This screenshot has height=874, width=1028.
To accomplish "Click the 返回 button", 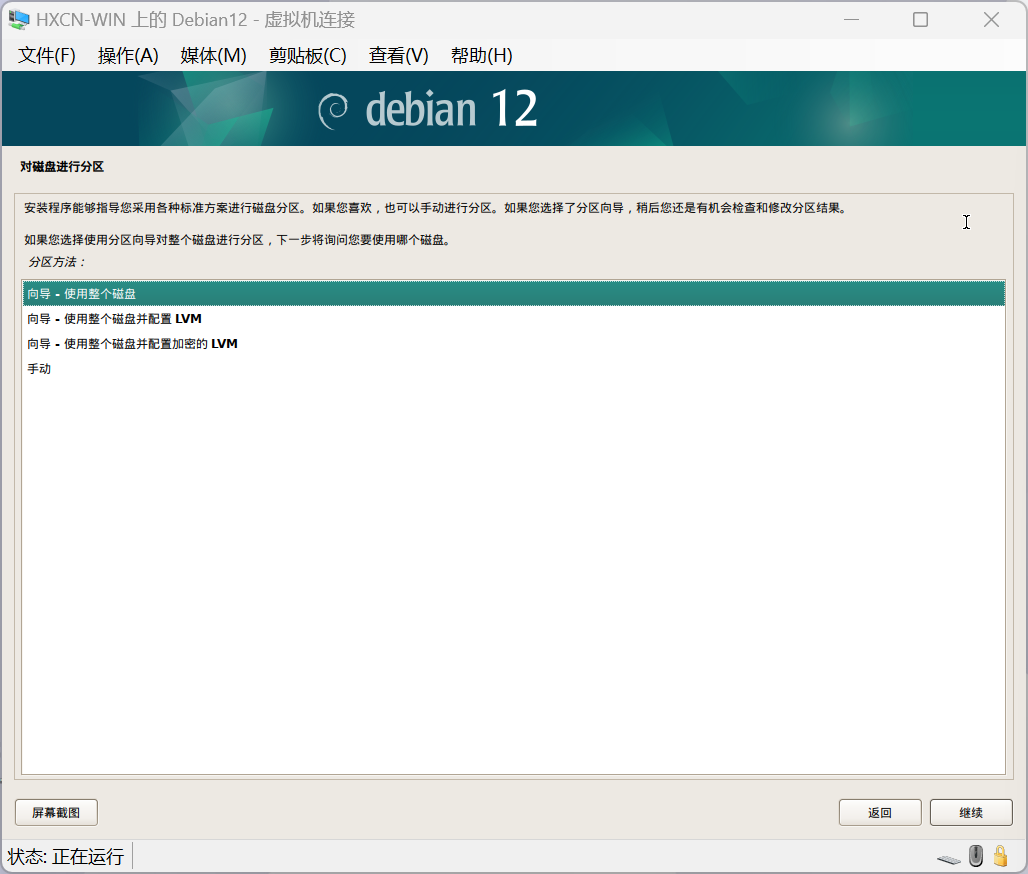I will (x=880, y=812).
